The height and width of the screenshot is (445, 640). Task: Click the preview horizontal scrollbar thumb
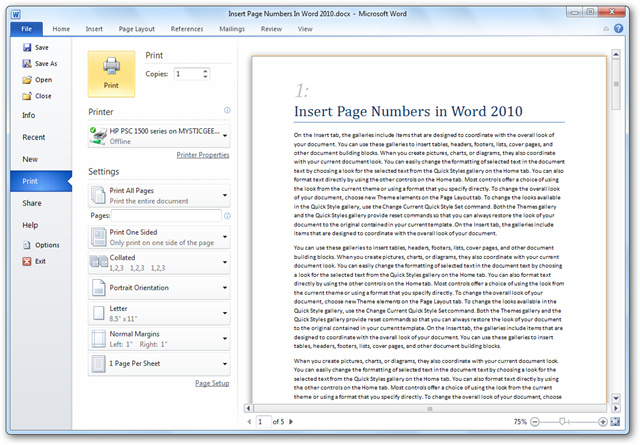point(430,409)
